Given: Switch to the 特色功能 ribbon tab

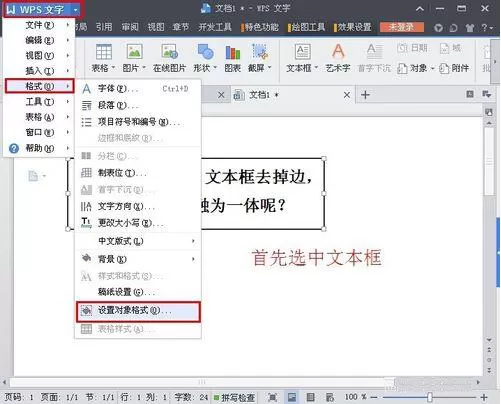Looking at the screenshot, I should [x=260, y=27].
